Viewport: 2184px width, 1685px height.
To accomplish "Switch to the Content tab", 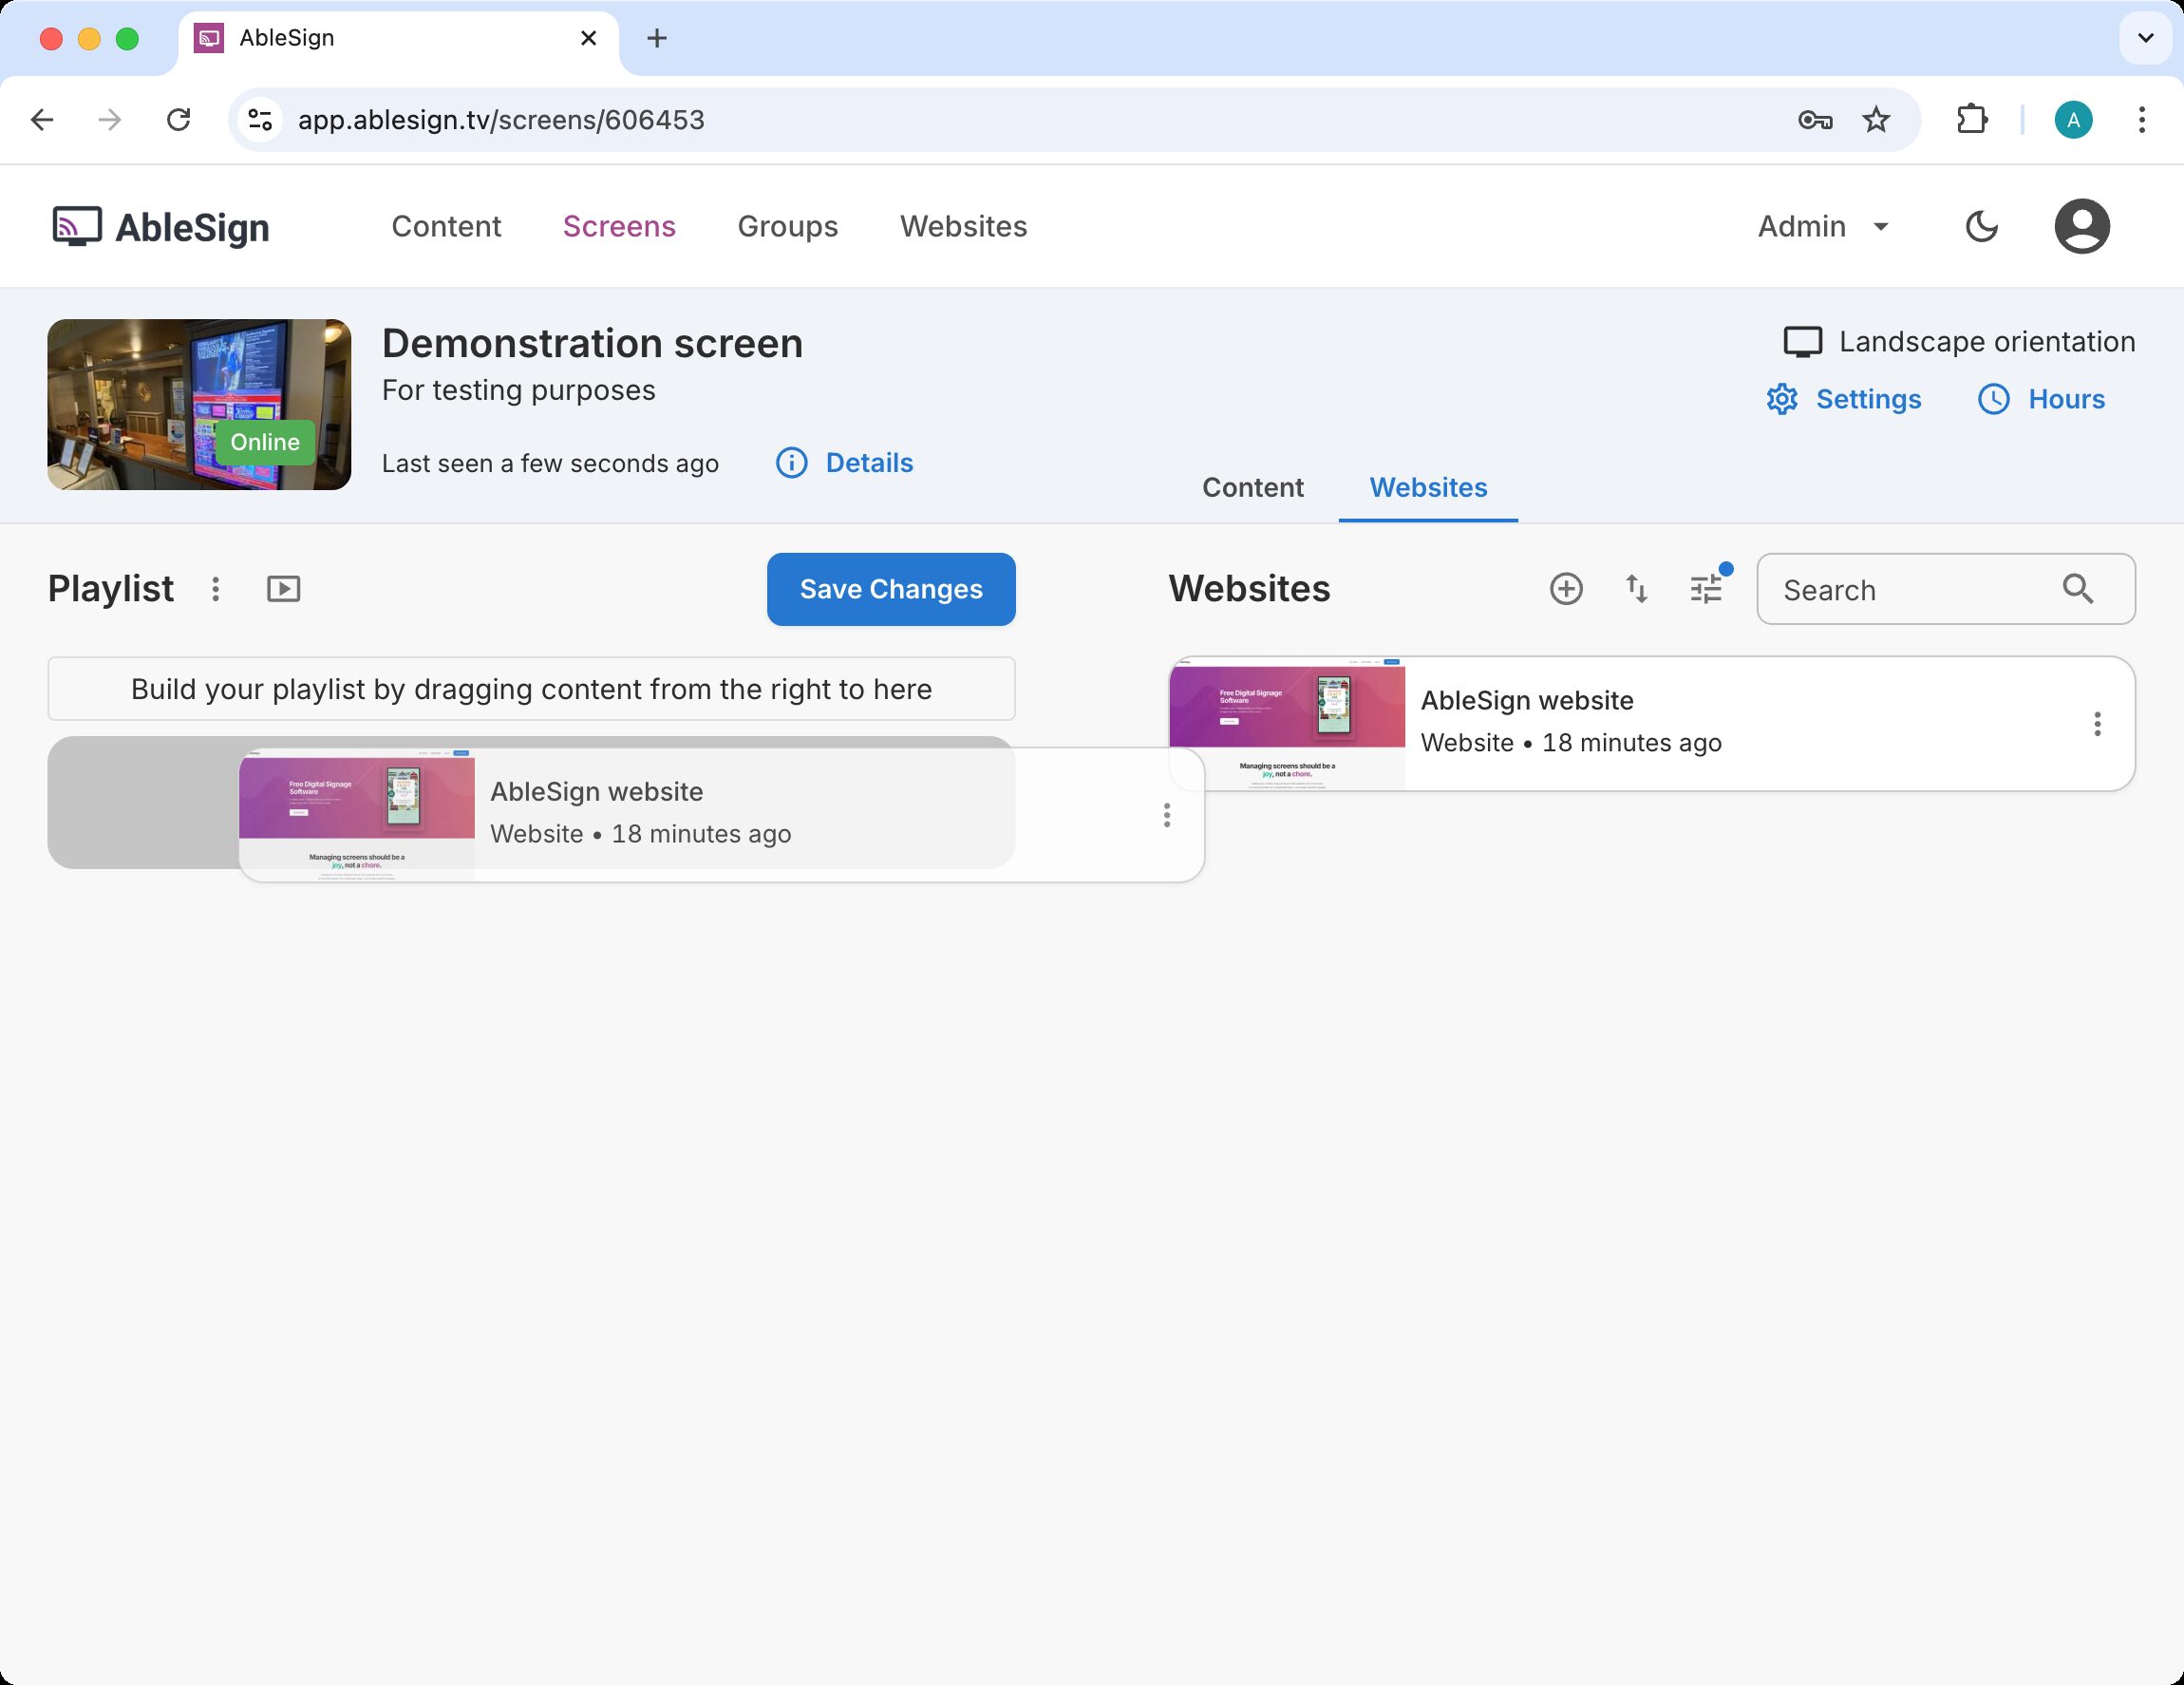I will (1252, 488).
